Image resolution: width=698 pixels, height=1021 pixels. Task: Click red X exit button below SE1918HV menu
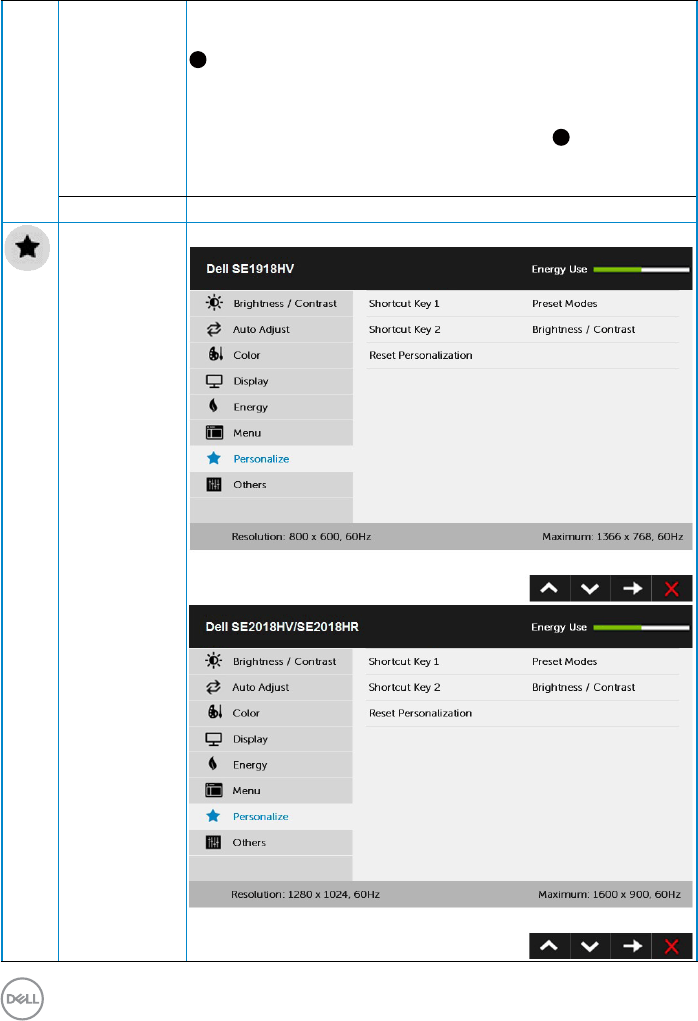coord(671,589)
